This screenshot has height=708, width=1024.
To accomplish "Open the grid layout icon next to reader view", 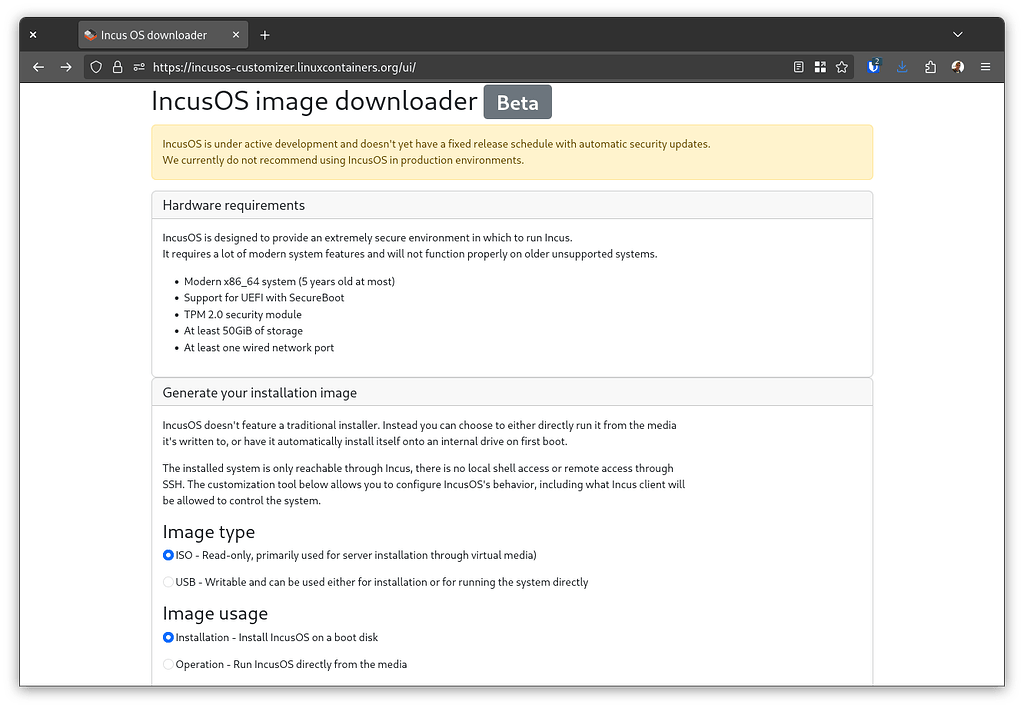I will 820,67.
